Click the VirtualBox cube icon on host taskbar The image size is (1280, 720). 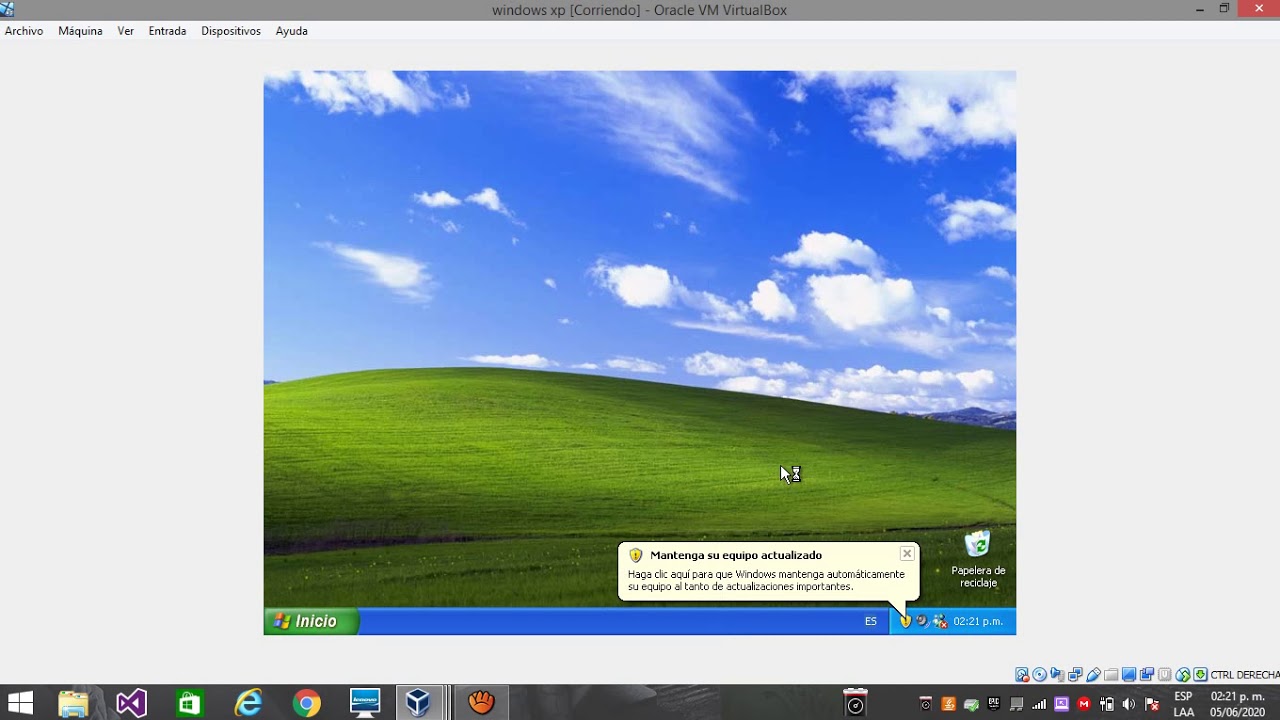(418, 704)
